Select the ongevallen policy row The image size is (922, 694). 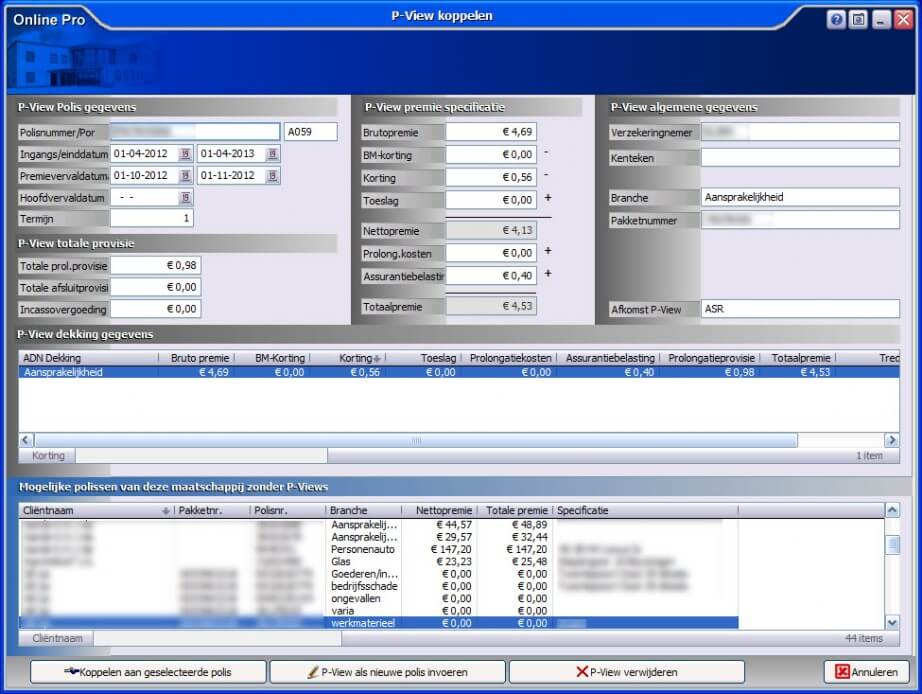(379, 599)
